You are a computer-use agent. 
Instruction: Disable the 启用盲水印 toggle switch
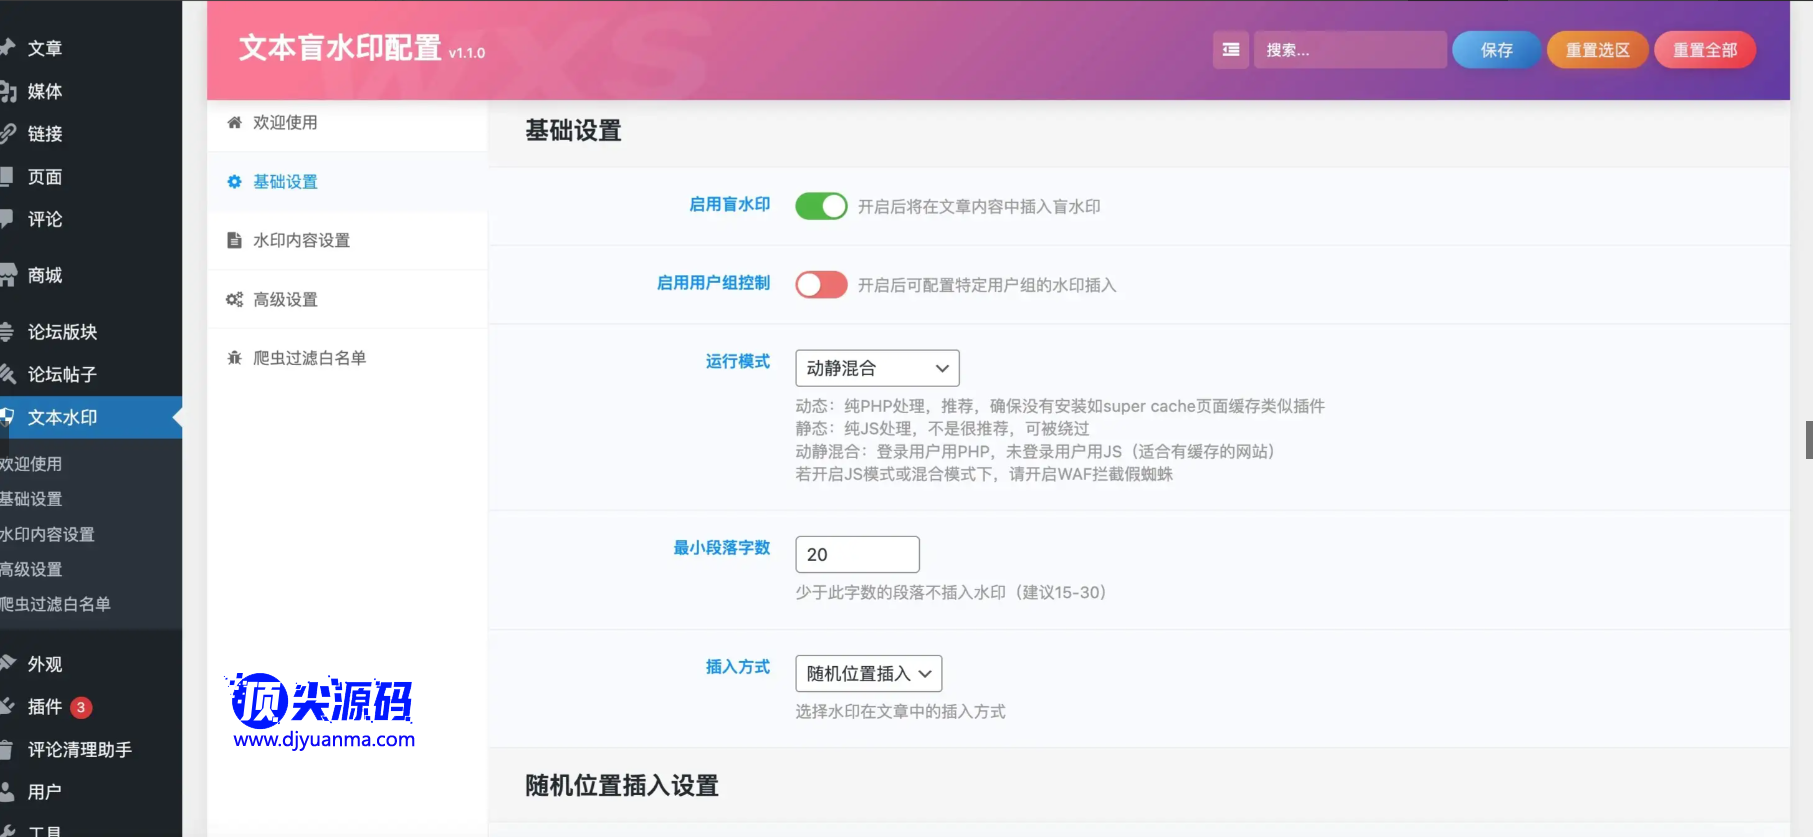pos(821,206)
